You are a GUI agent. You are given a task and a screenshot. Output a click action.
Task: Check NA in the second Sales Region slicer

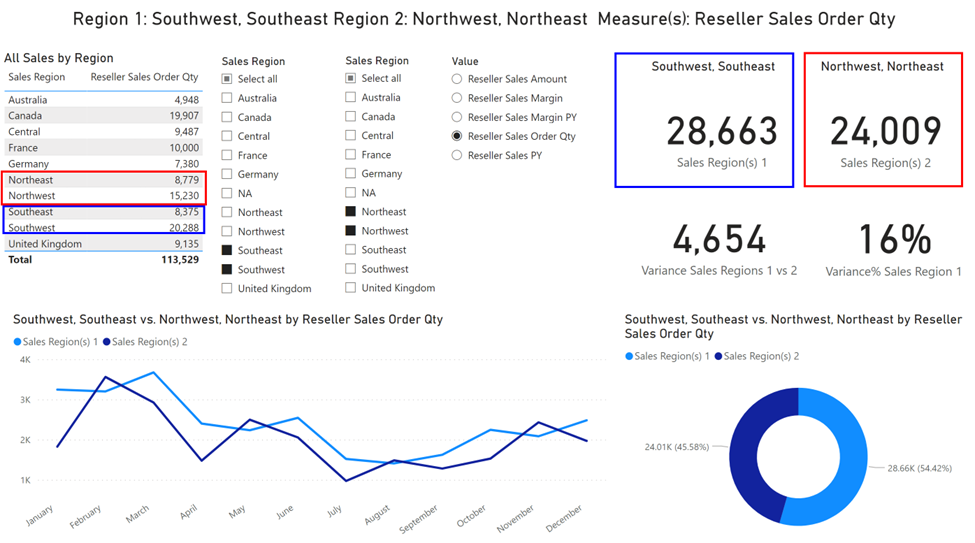pyautogui.click(x=351, y=193)
